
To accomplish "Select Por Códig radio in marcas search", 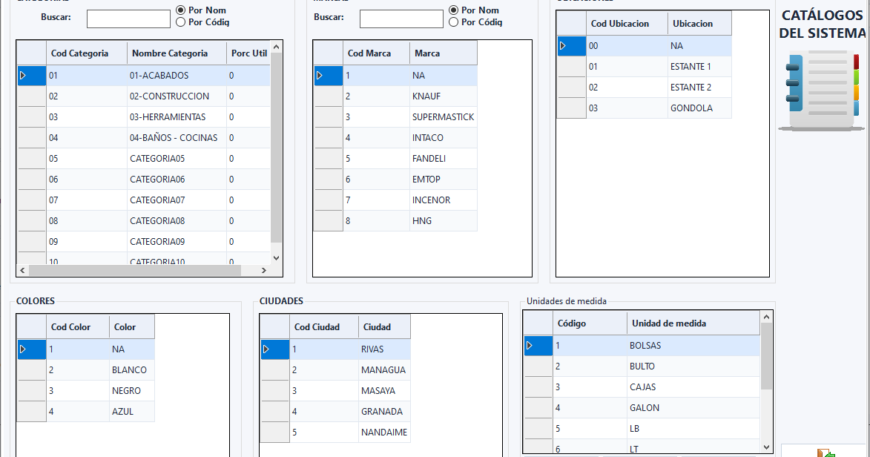I will 453,22.
